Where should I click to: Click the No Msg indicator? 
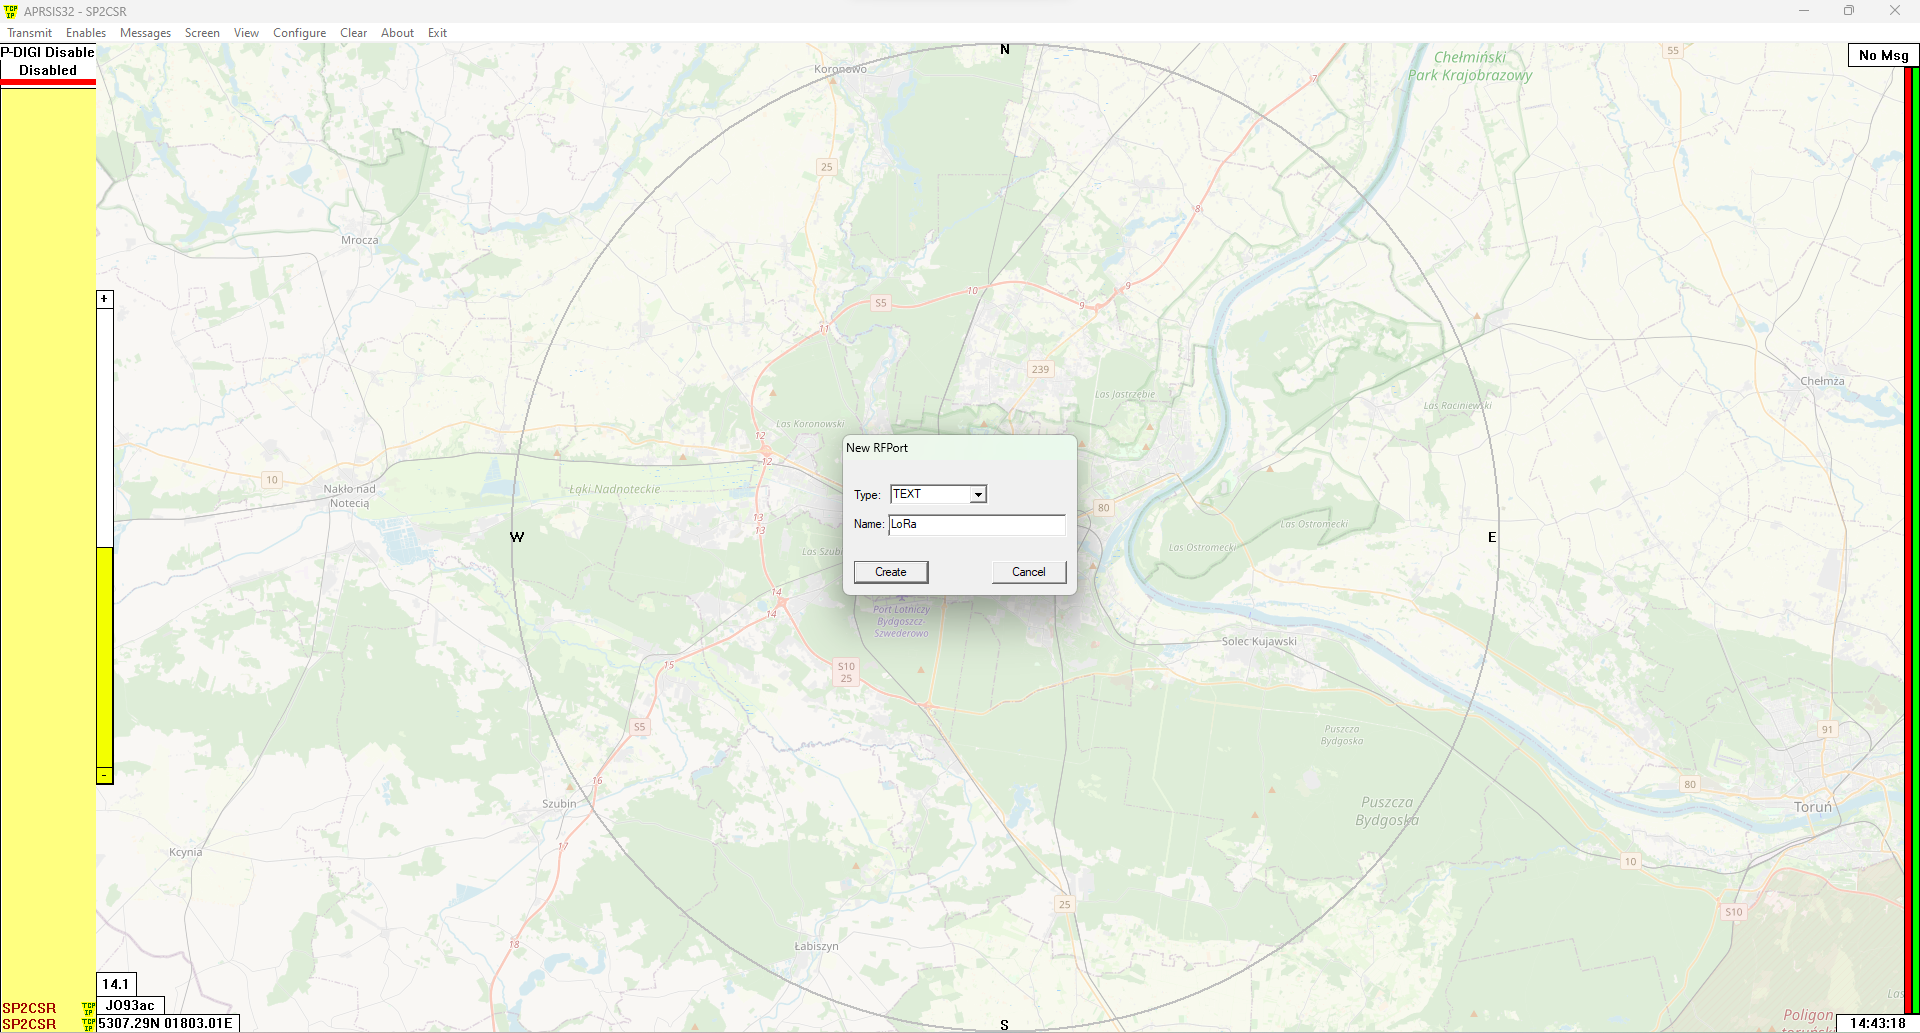coord(1883,56)
